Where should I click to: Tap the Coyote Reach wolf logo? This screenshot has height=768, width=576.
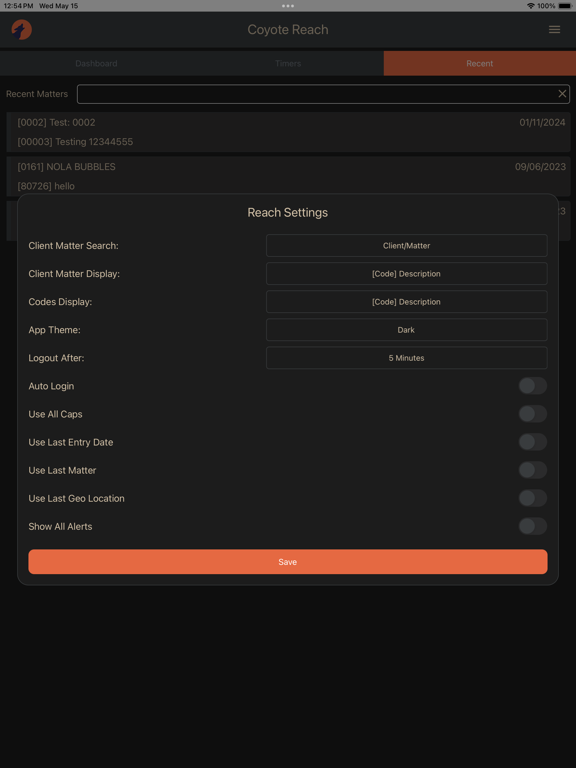pyautogui.click(x=22, y=30)
